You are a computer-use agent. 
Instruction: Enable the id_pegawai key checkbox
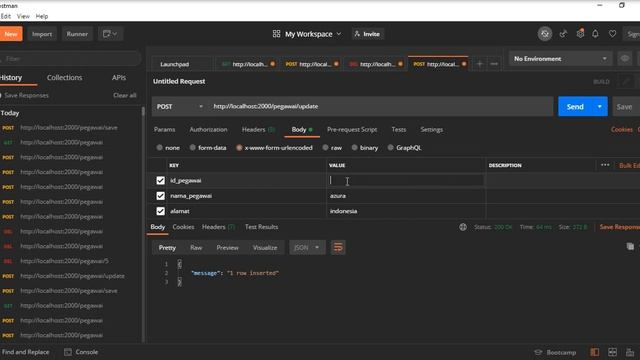pos(160,180)
